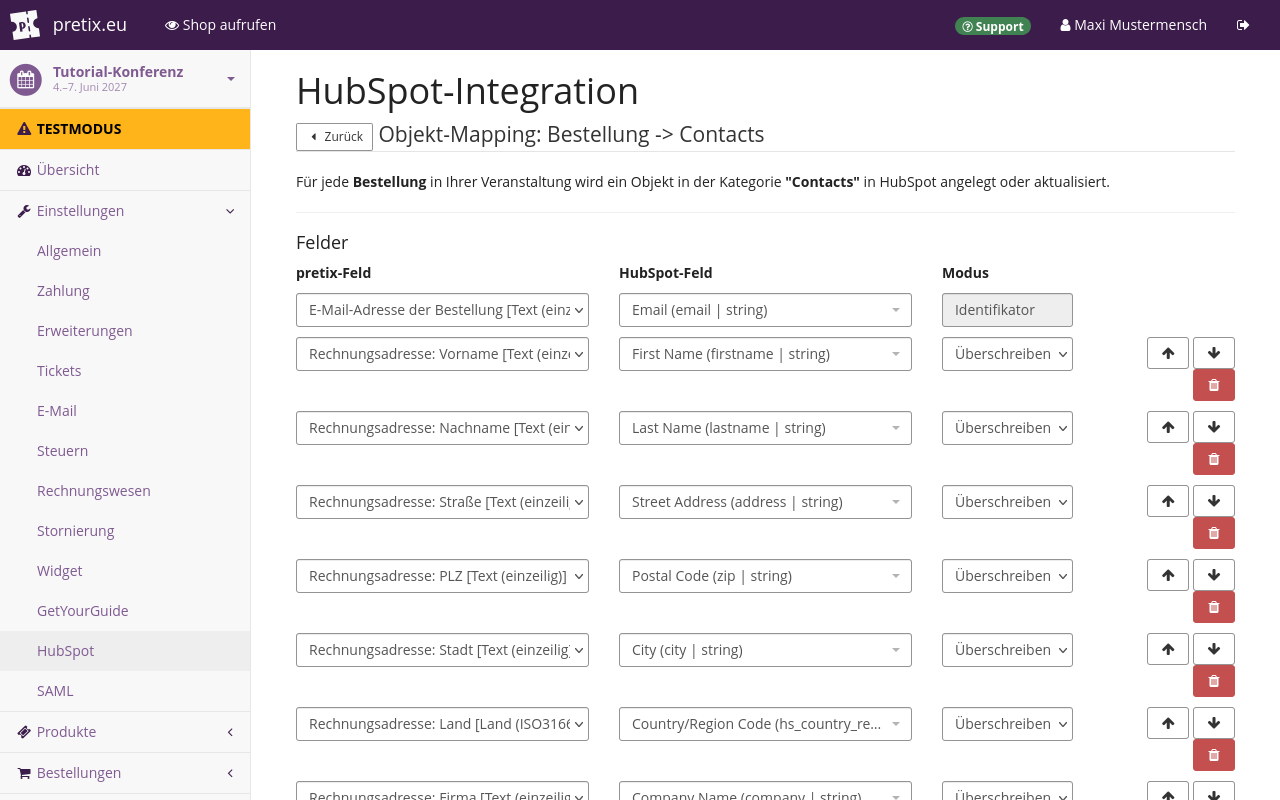Open HubSpot field dropdown for First Name
The image size is (1280, 800).
point(765,354)
